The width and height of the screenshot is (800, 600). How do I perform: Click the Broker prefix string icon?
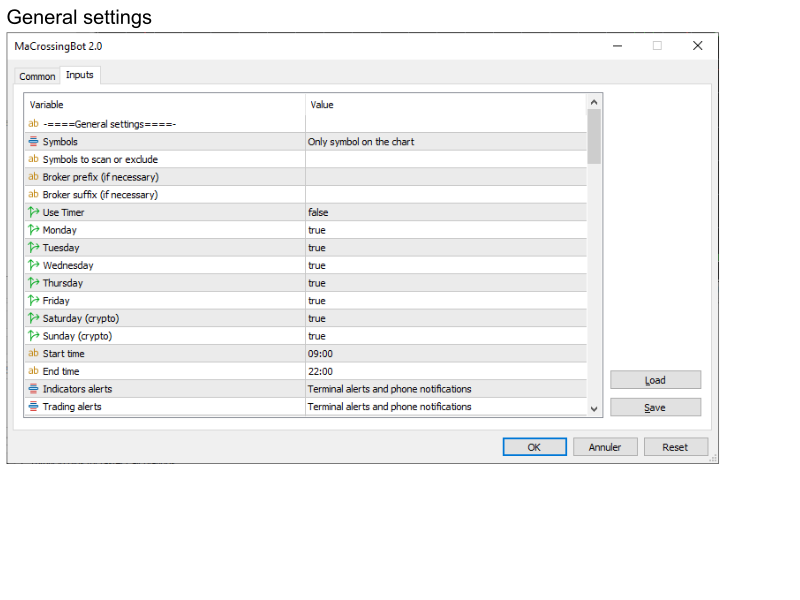coord(34,177)
